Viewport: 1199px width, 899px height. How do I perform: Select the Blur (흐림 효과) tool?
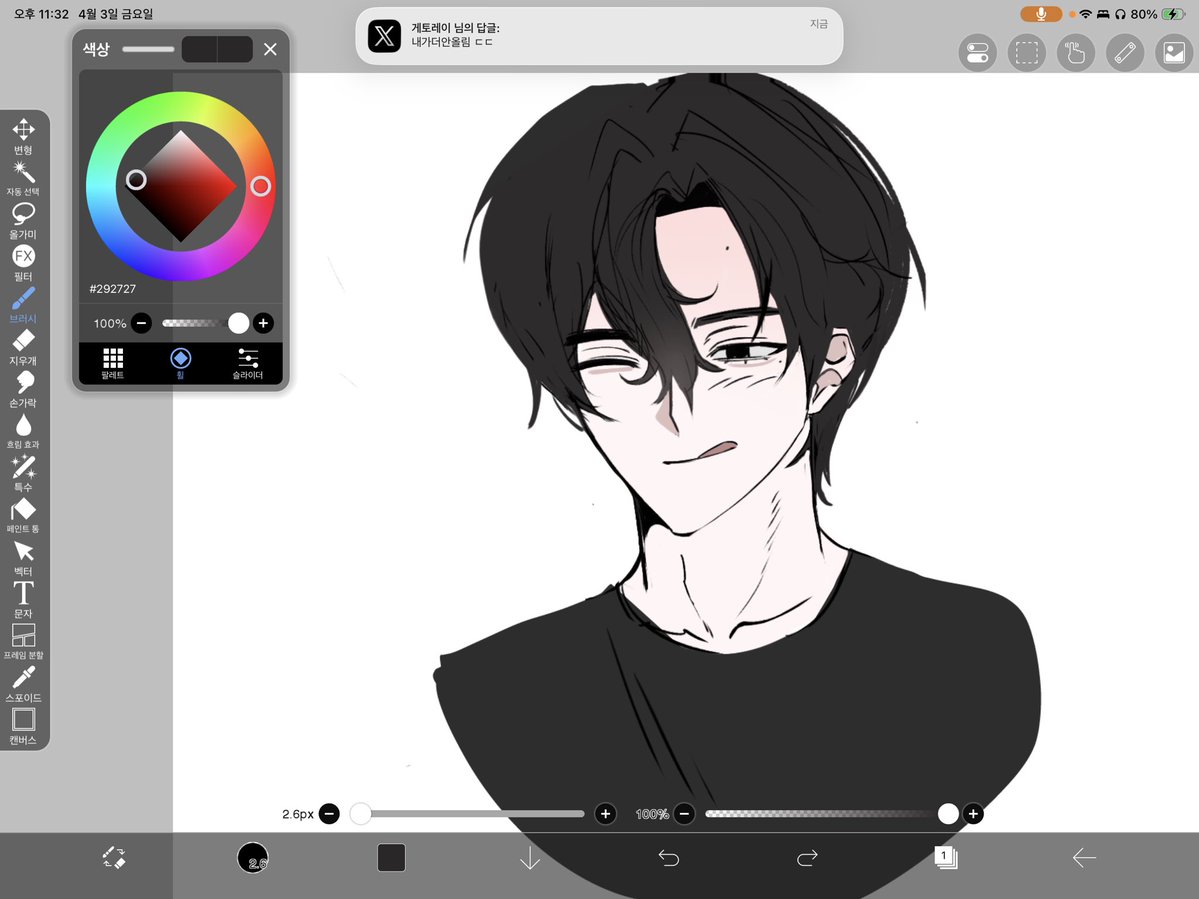[x=23, y=431]
